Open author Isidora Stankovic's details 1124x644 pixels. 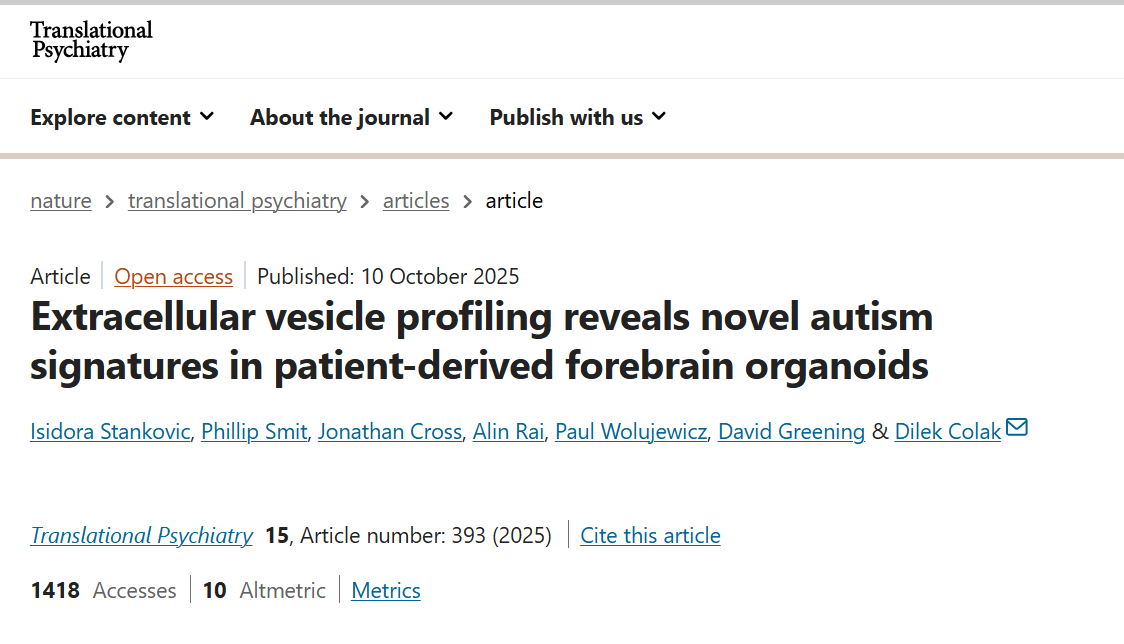pos(110,432)
